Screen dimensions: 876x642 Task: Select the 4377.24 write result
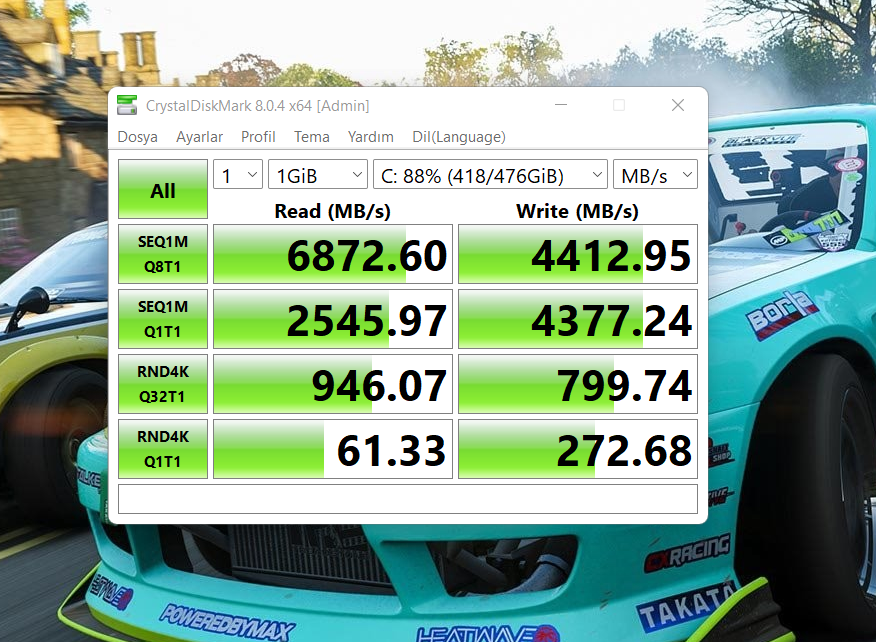pos(578,319)
